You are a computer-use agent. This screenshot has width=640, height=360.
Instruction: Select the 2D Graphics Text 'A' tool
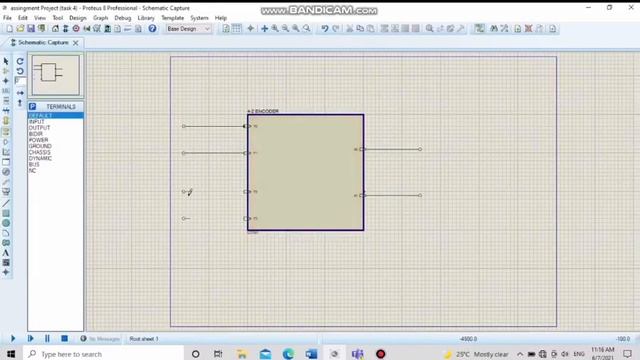(x=6, y=253)
